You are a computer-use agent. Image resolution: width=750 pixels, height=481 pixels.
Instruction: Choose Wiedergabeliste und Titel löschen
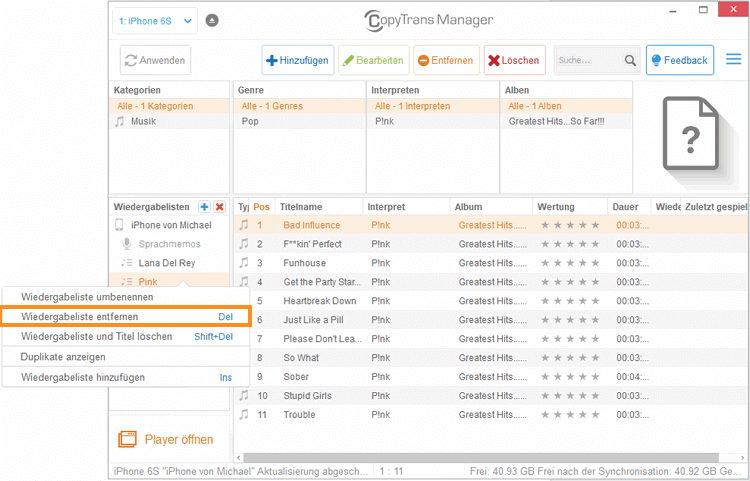coord(126,337)
